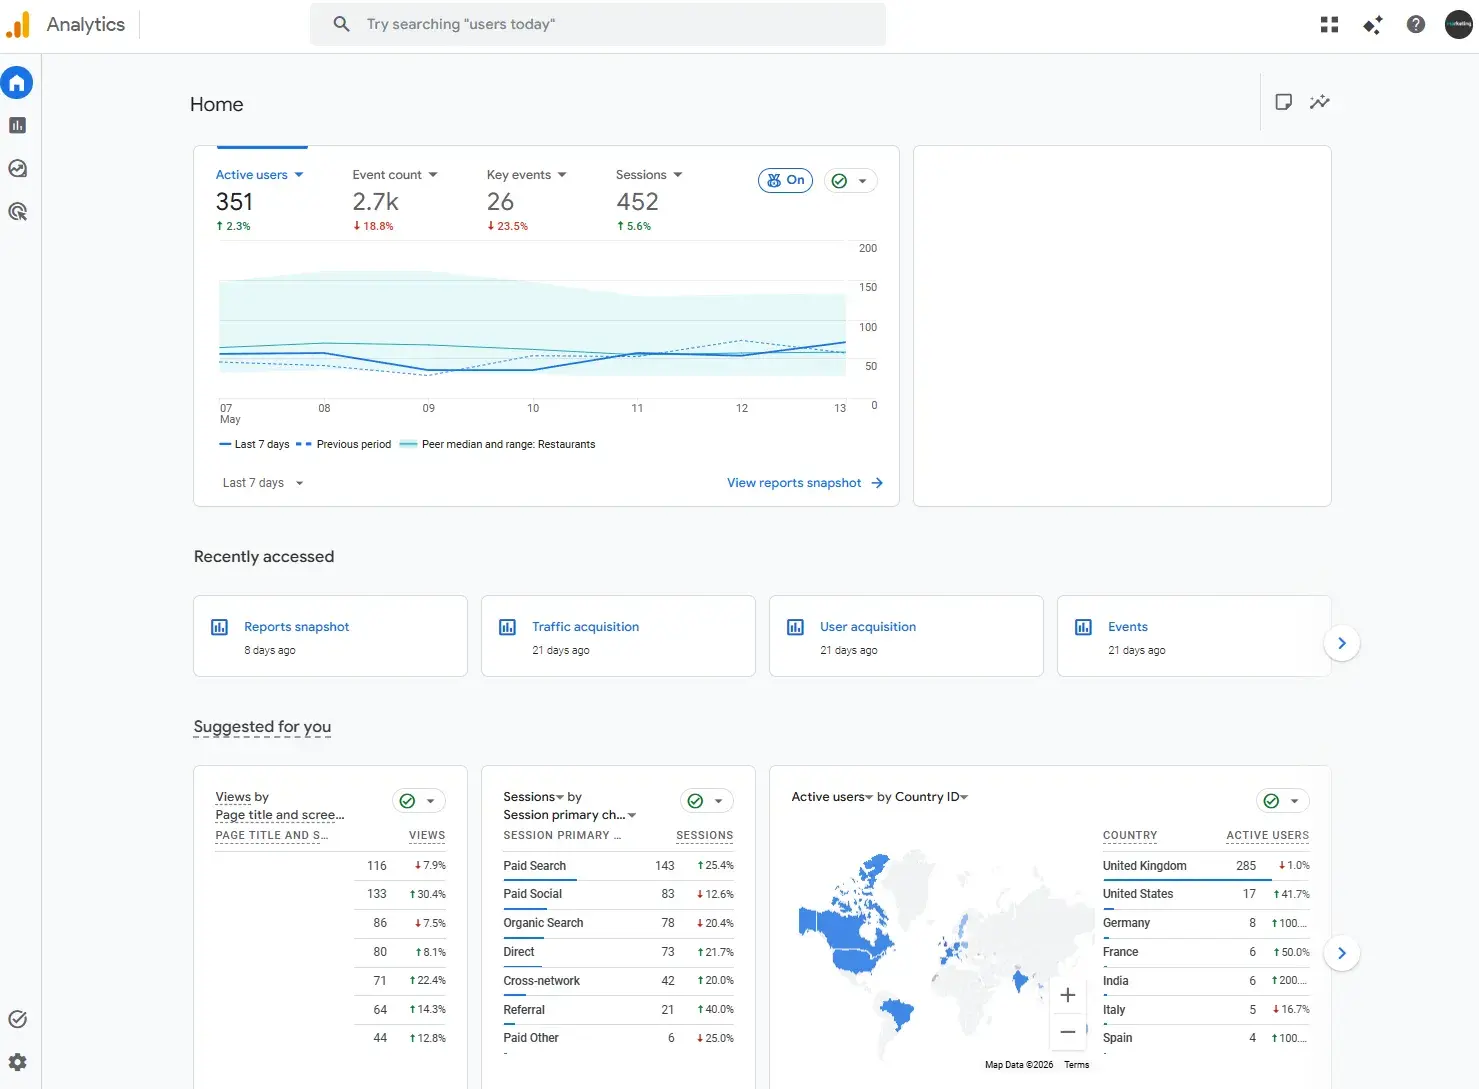Open the Admin settings gear icon
This screenshot has width=1479, height=1089.
pos(17,1062)
